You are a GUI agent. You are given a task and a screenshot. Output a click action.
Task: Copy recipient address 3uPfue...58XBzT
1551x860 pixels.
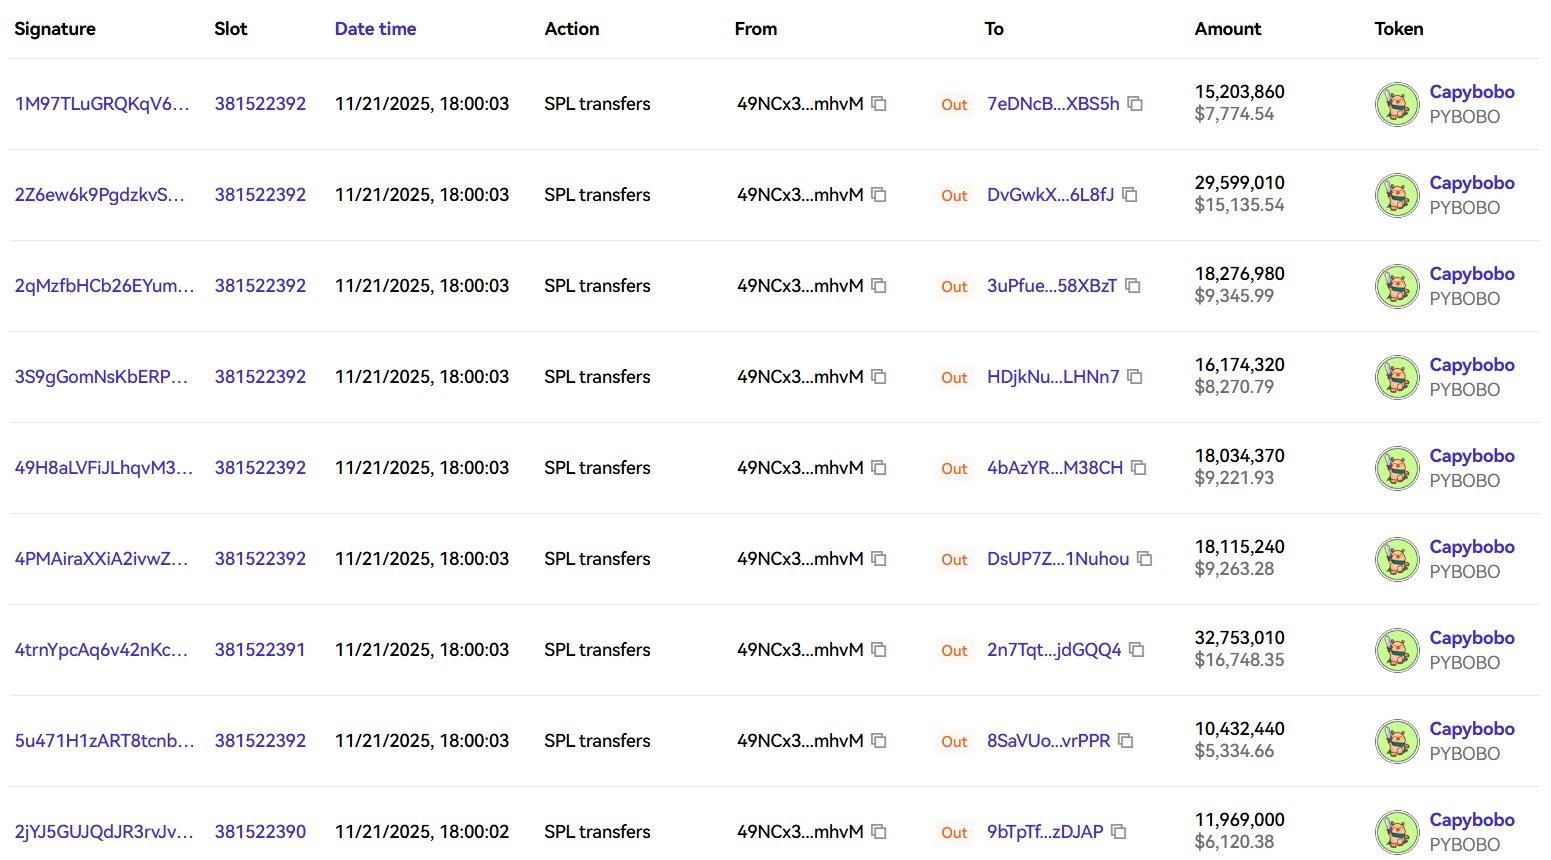[1133, 286]
